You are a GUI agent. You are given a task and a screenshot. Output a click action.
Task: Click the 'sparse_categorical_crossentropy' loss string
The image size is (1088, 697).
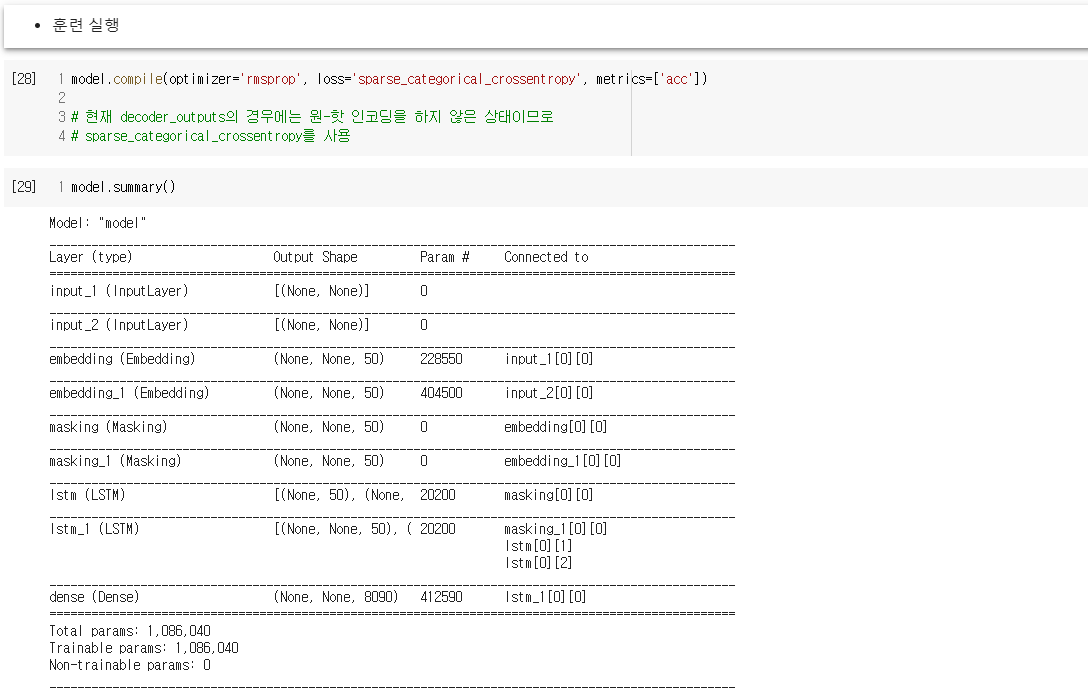(x=466, y=79)
